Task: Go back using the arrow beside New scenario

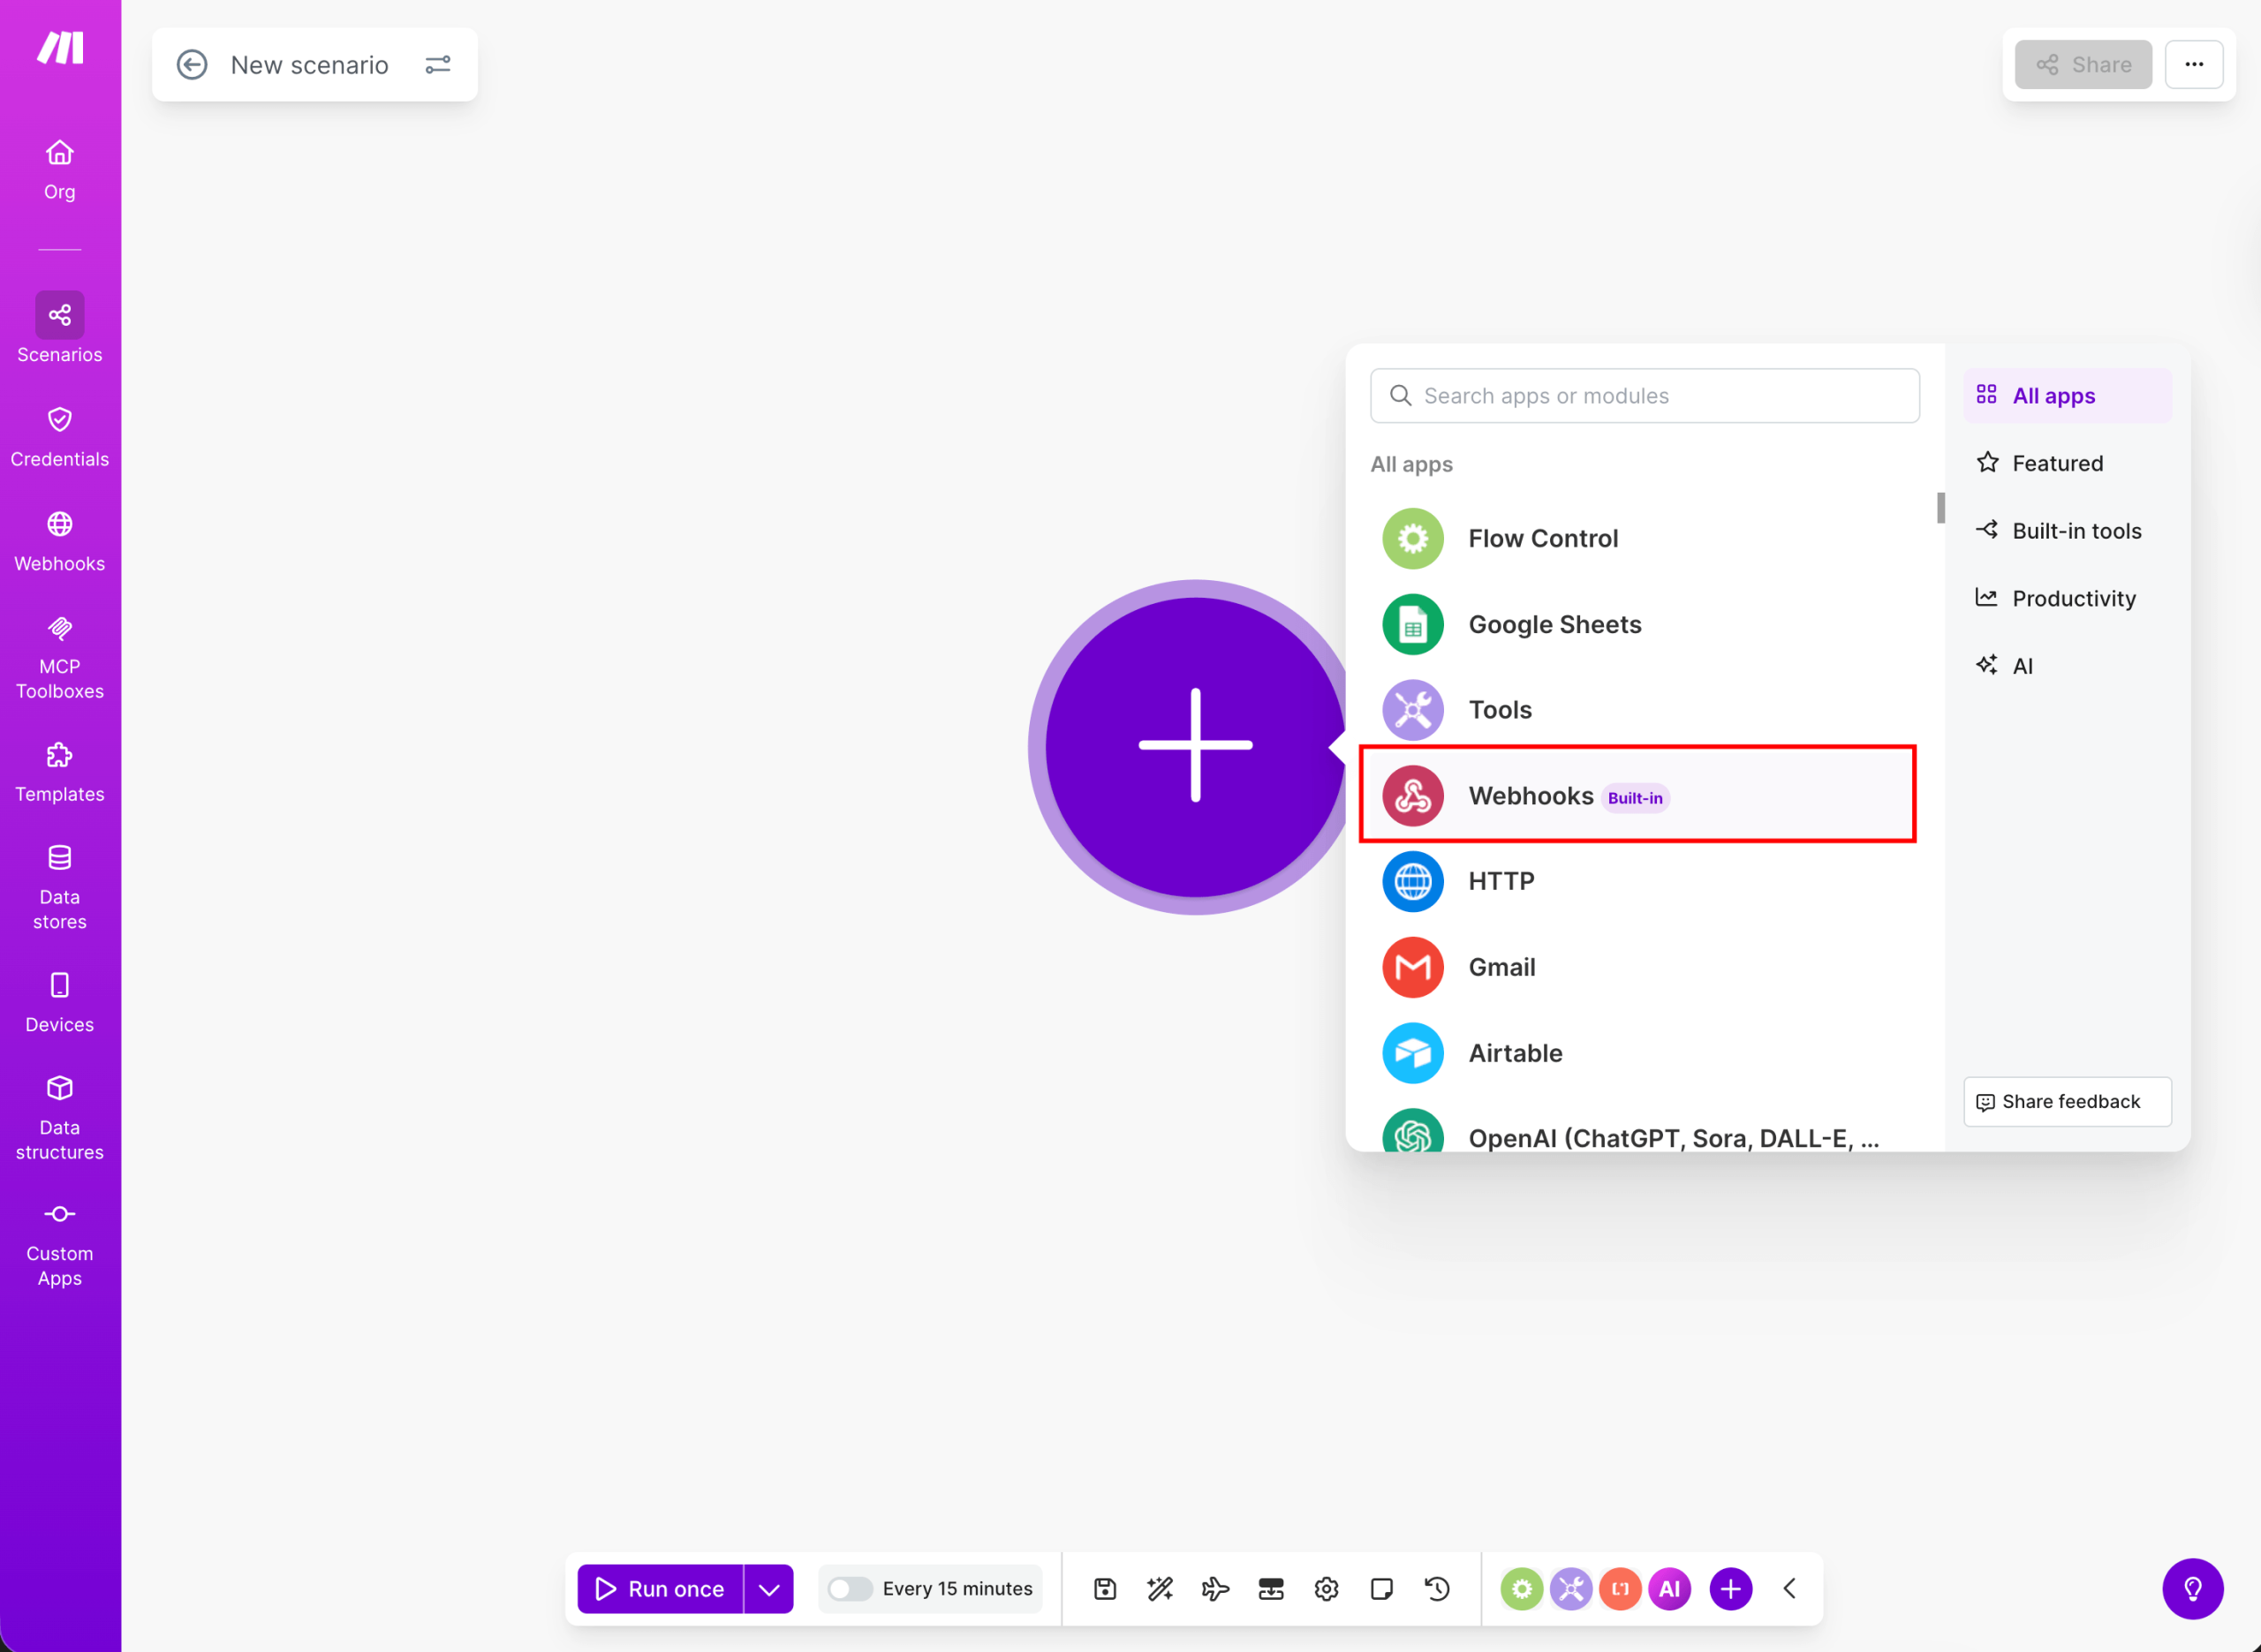Action: tap(192, 65)
